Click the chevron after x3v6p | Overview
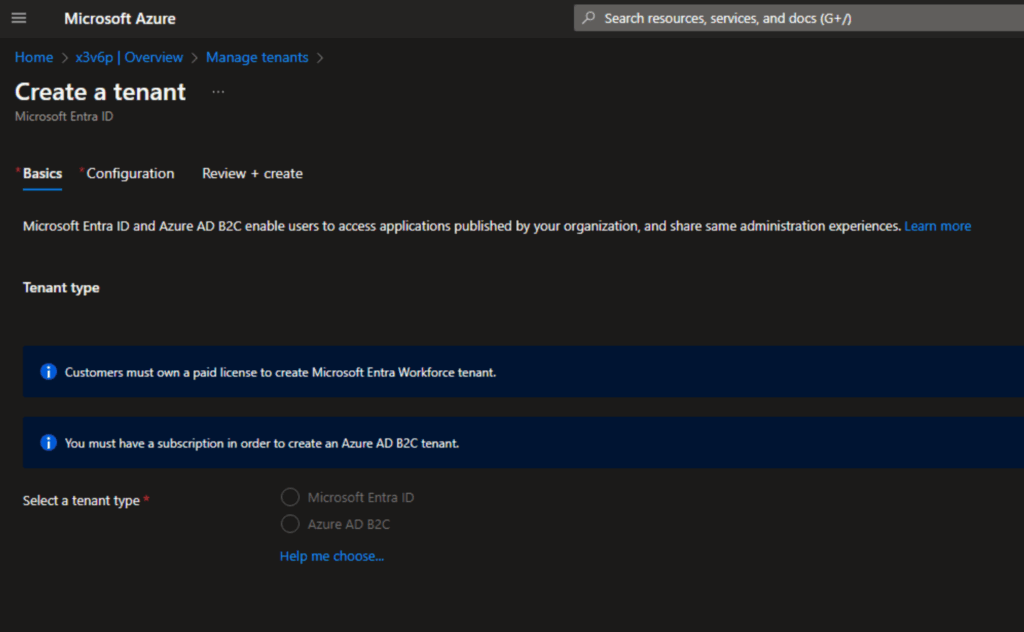Image resolution: width=1024 pixels, height=632 pixels. 195,58
